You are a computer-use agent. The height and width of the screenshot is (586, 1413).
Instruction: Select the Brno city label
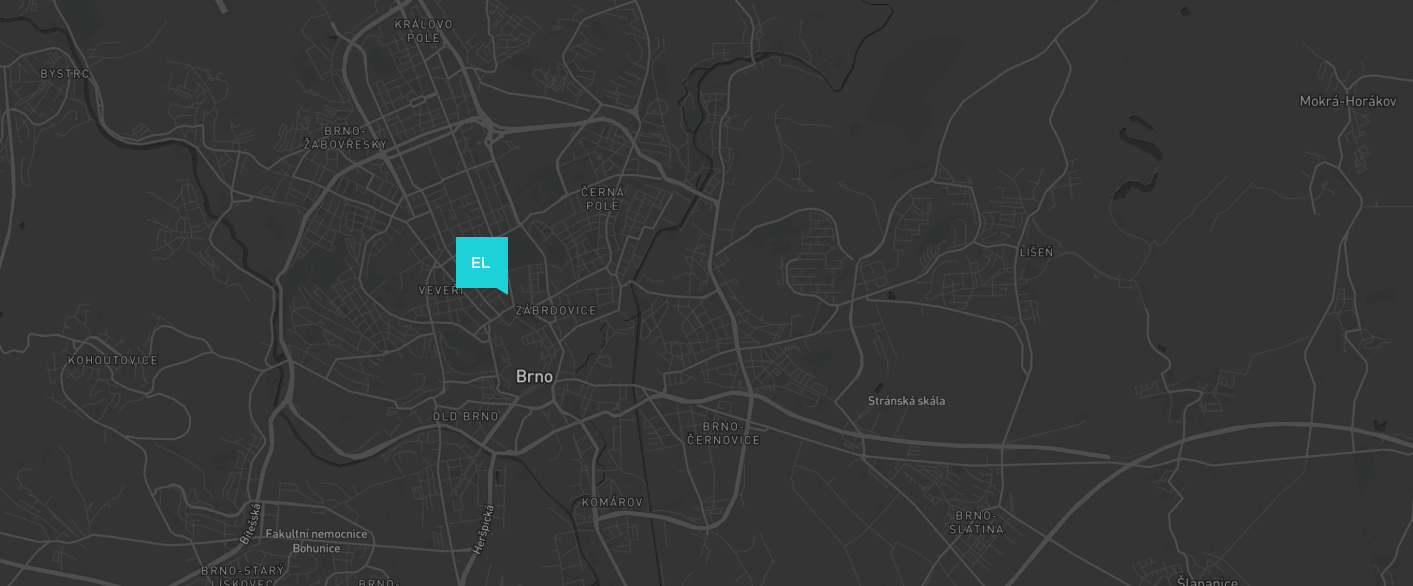(534, 377)
